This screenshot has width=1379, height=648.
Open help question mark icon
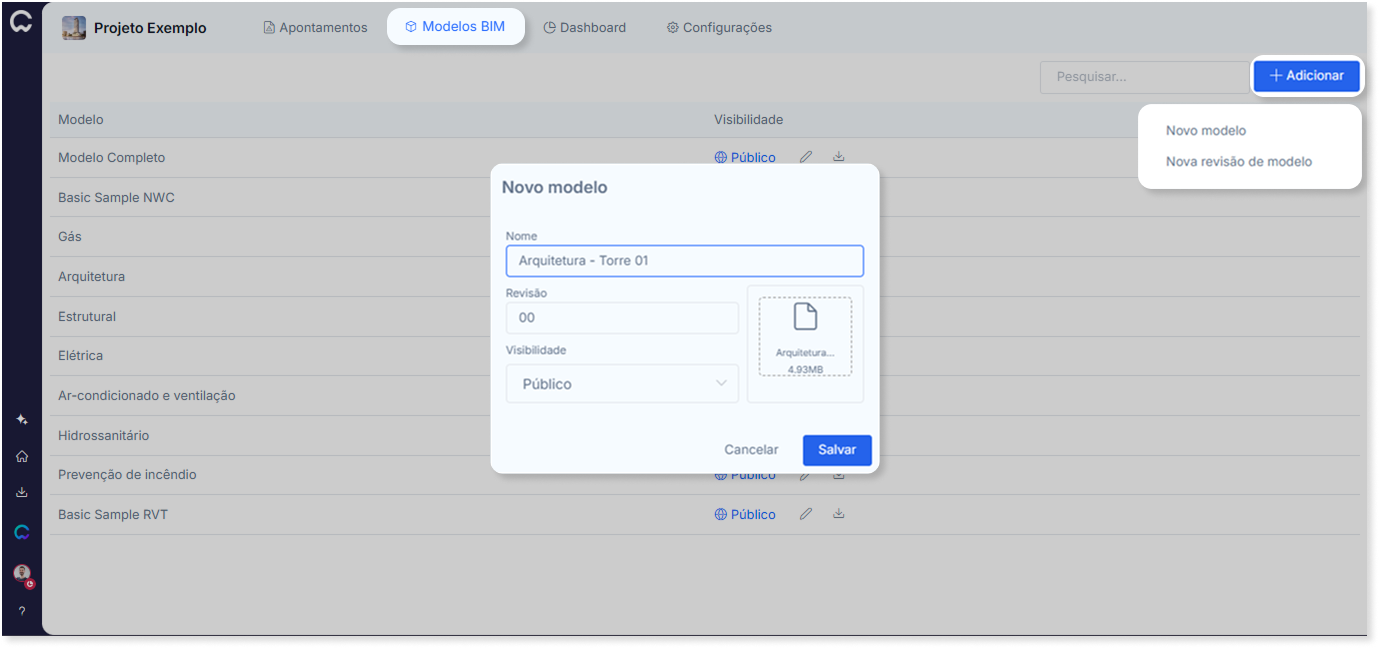tap(22, 611)
